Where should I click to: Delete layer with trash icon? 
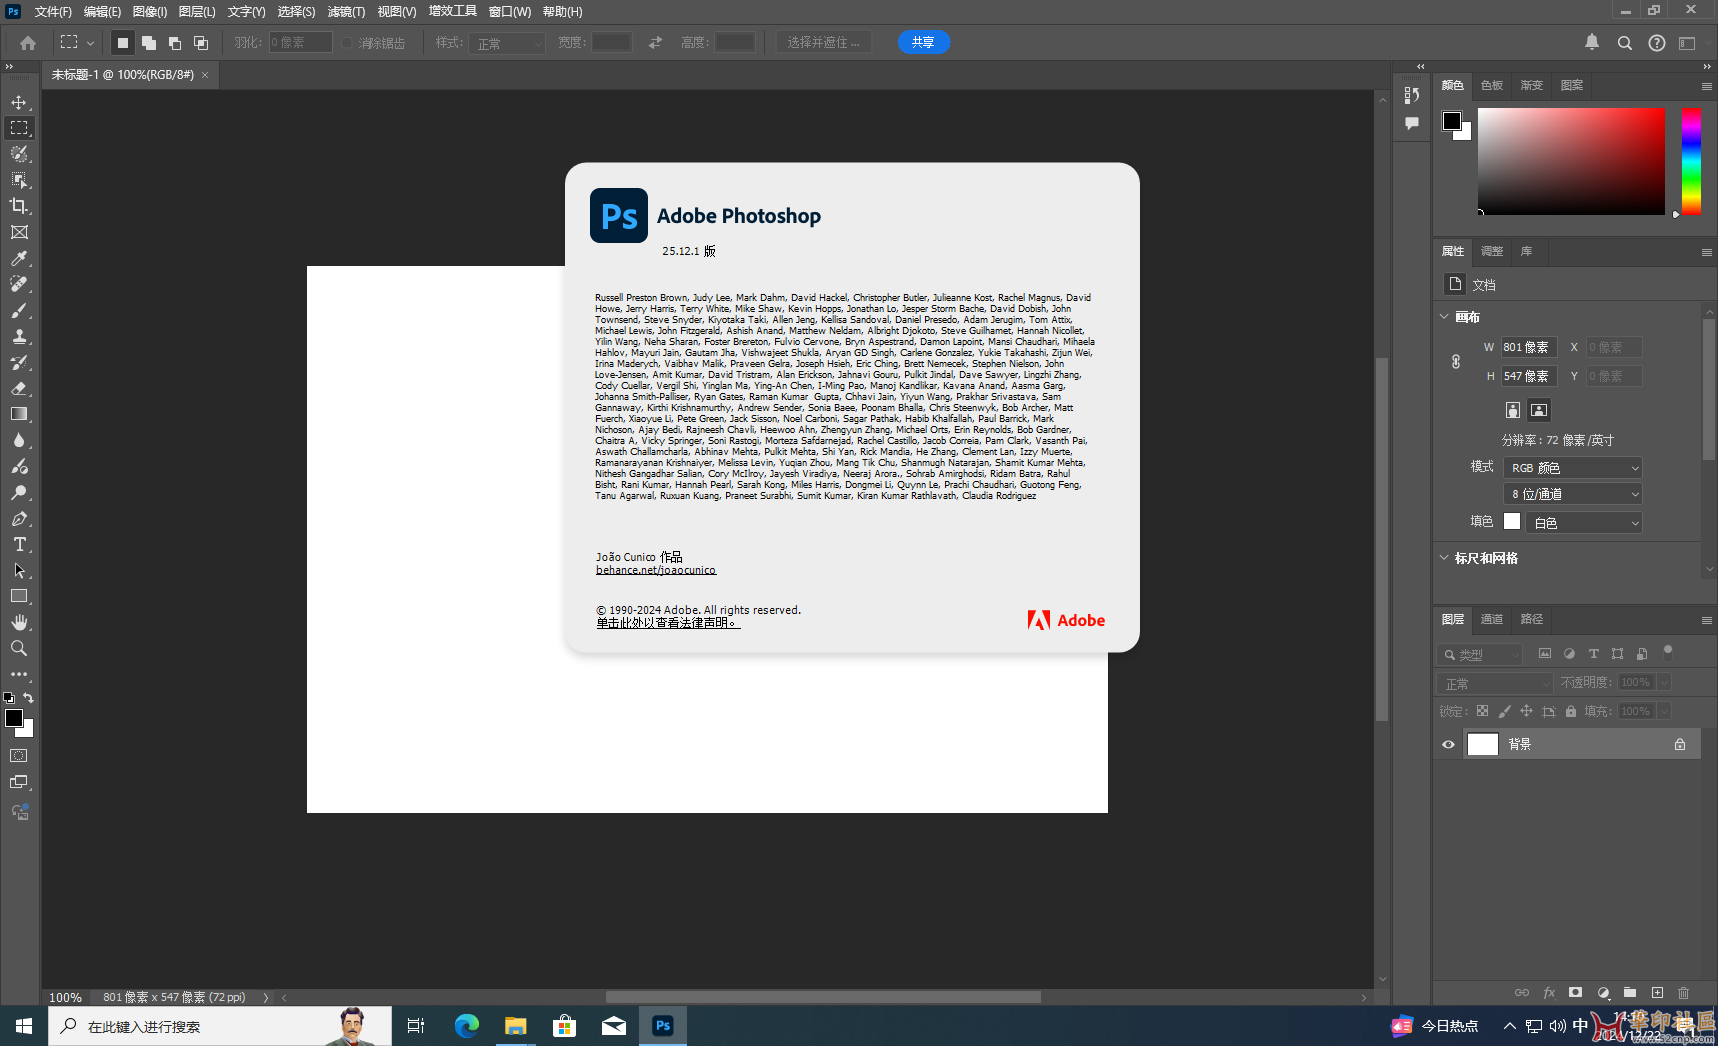pyautogui.click(x=1683, y=993)
